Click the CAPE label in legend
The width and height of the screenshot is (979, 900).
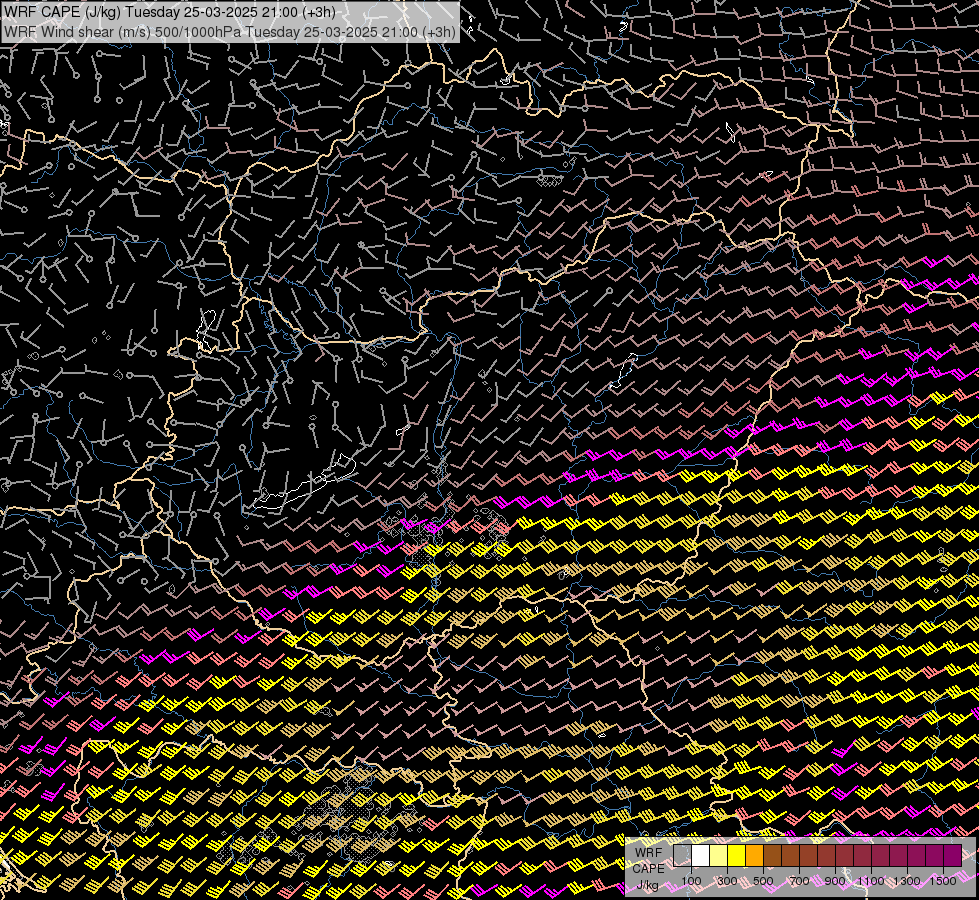[649, 868]
